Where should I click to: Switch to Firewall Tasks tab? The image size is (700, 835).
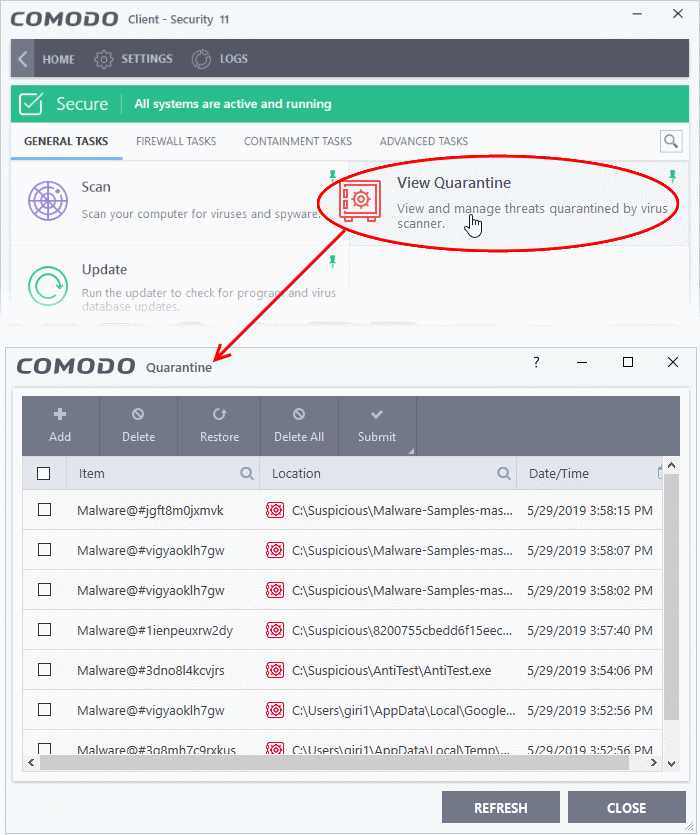tap(176, 141)
